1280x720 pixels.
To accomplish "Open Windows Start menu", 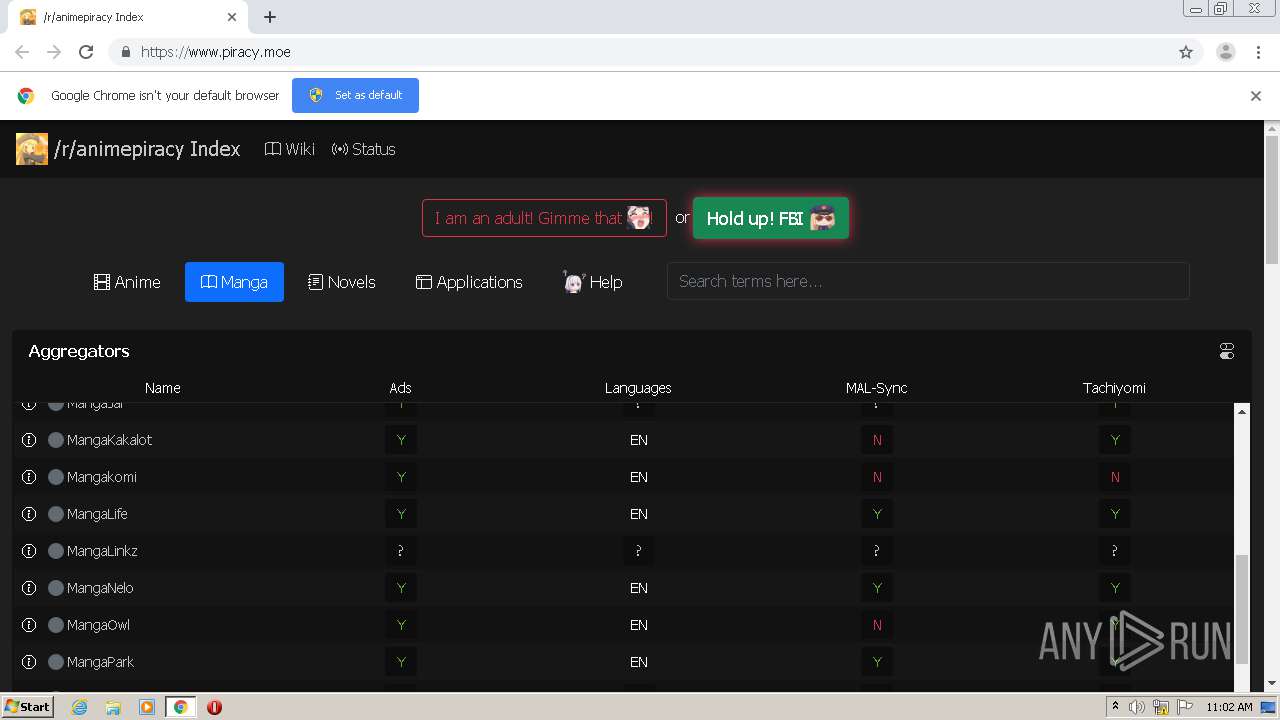I will click(x=28, y=706).
